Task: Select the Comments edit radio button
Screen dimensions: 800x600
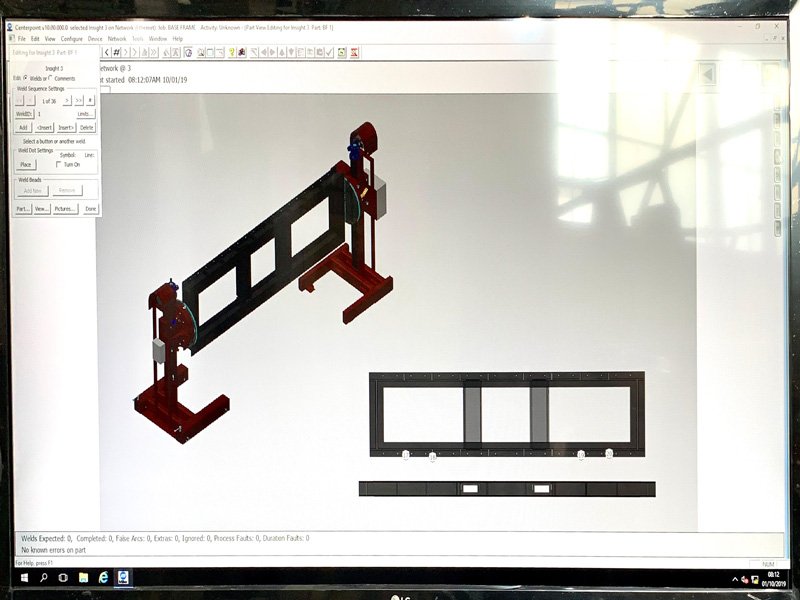Action: click(x=51, y=78)
